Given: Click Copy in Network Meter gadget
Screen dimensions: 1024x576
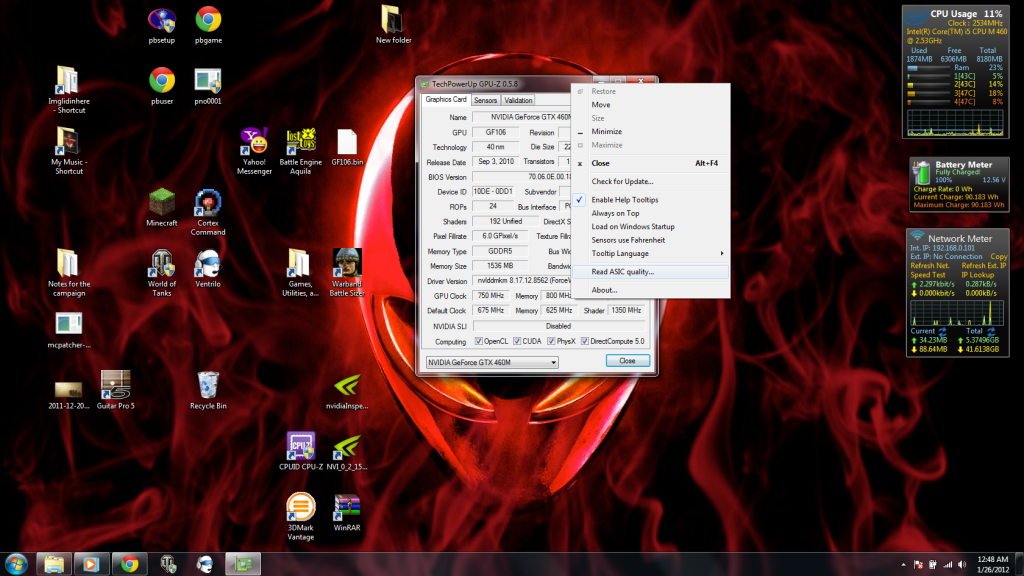Looking at the screenshot, I should pos(999,257).
